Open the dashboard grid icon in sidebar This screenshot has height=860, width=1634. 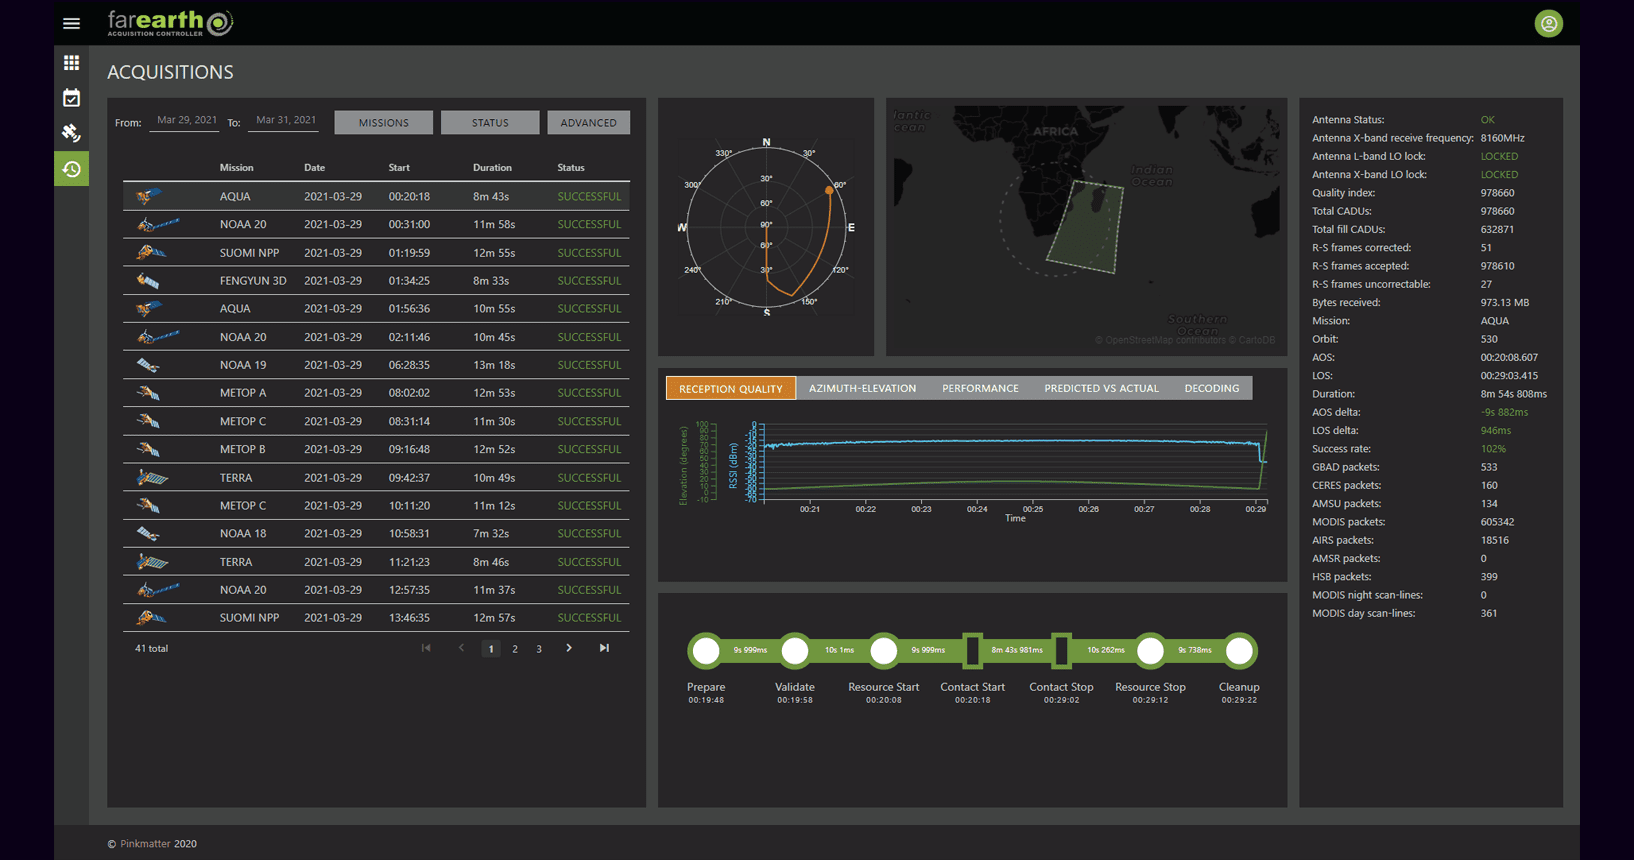click(x=71, y=63)
